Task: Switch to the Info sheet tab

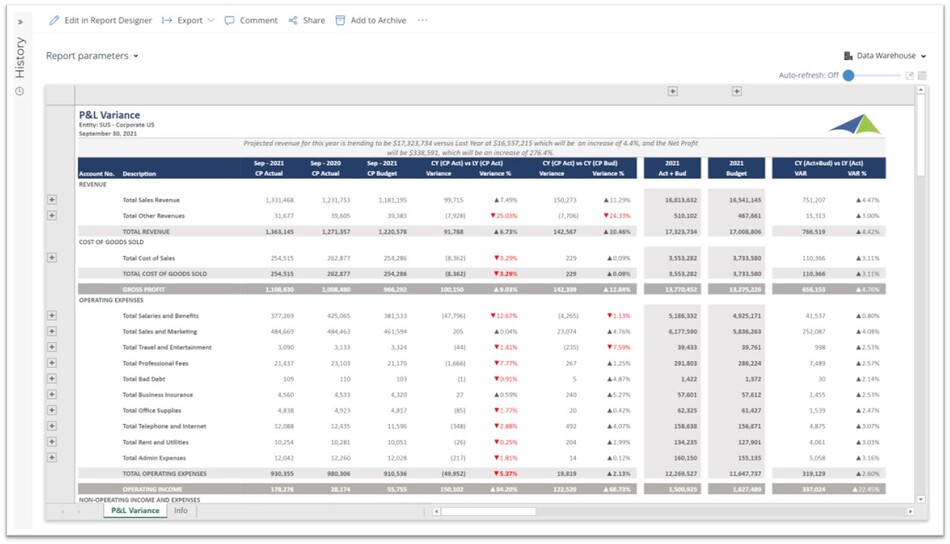Action: (x=181, y=511)
